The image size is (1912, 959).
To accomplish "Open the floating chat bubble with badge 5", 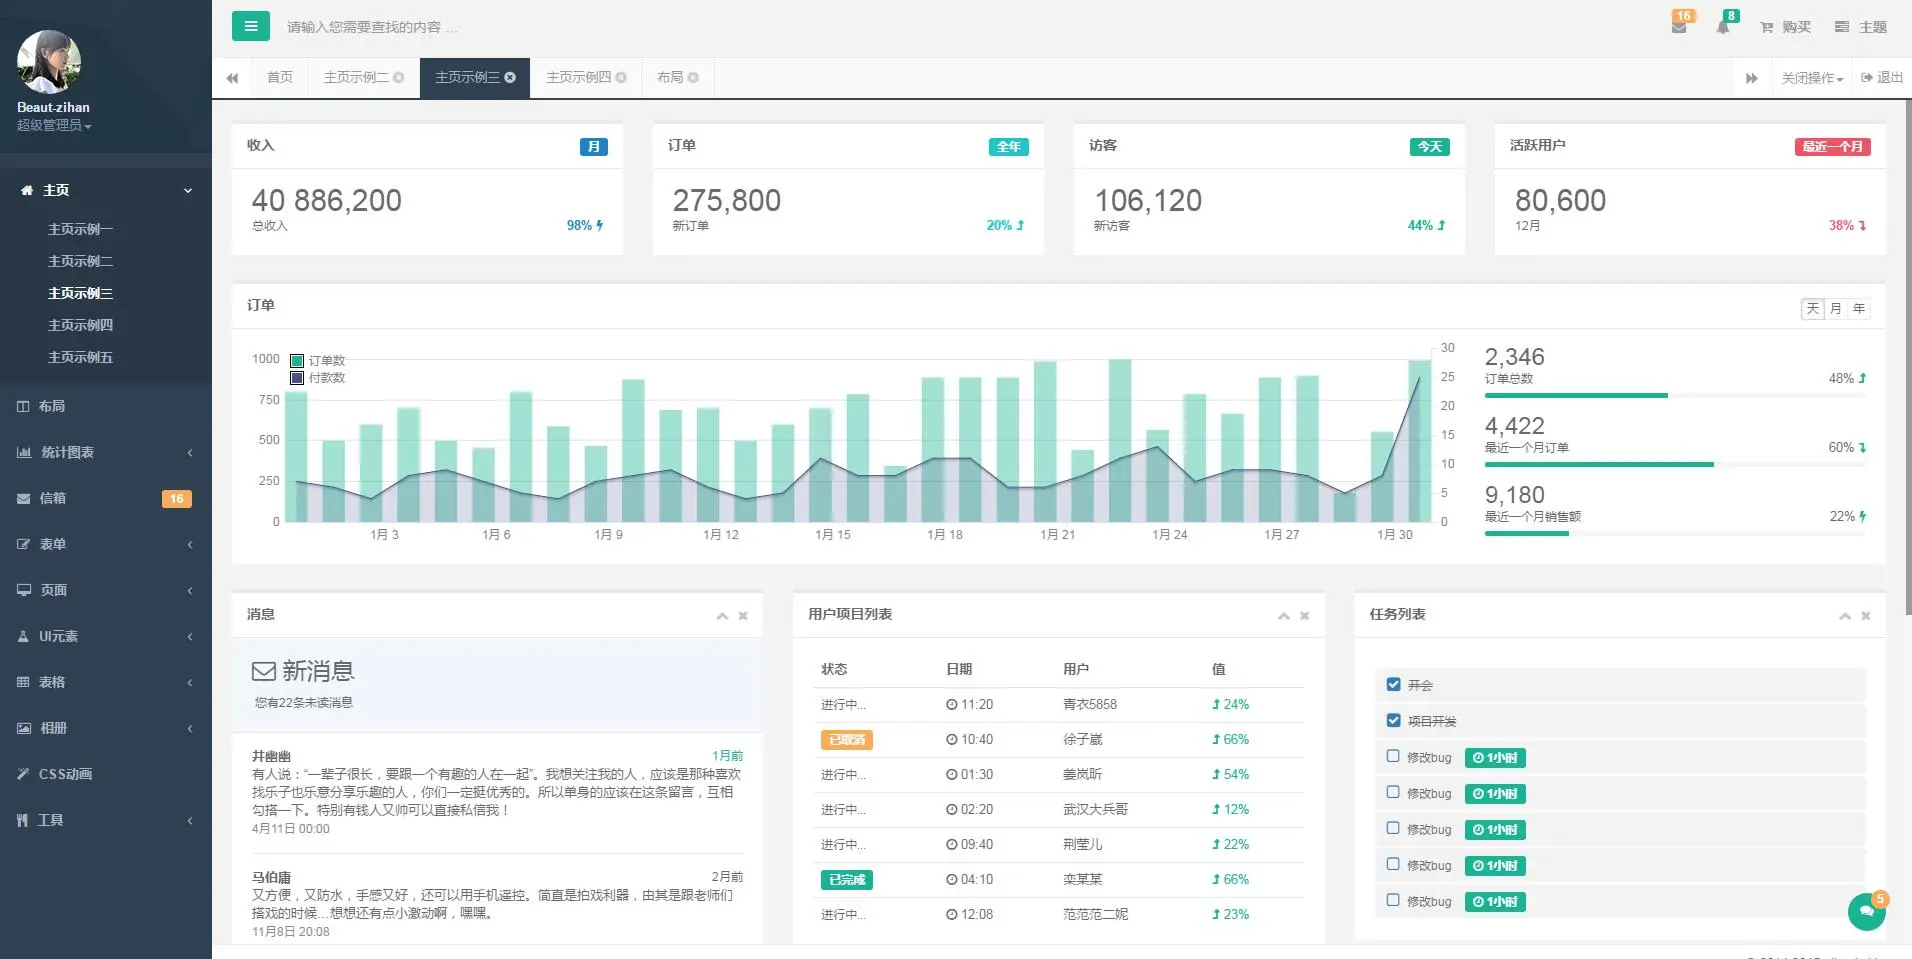I will click(x=1866, y=911).
